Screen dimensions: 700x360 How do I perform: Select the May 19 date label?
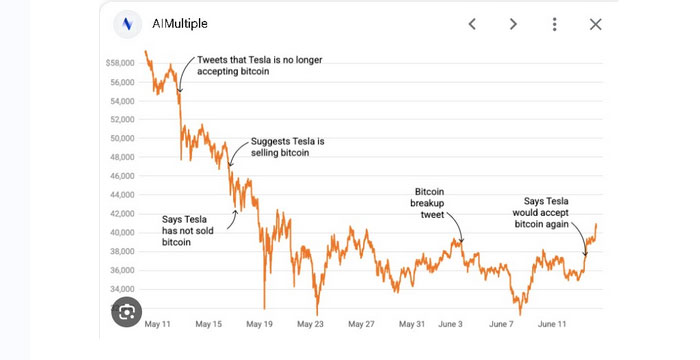pyautogui.click(x=259, y=324)
